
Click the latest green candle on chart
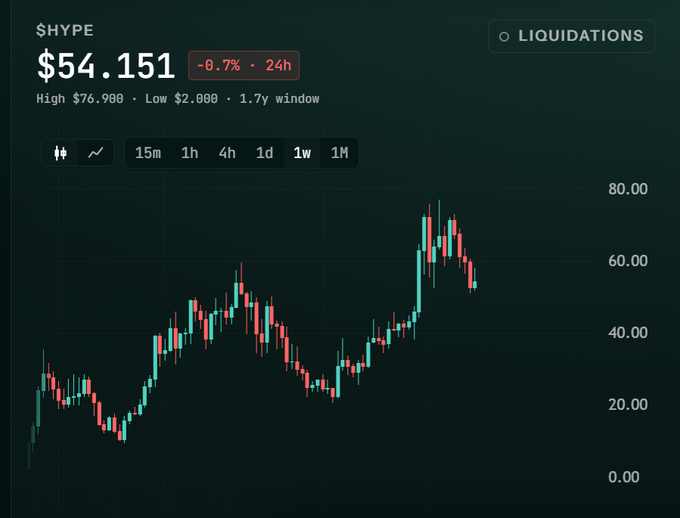(475, 284)
